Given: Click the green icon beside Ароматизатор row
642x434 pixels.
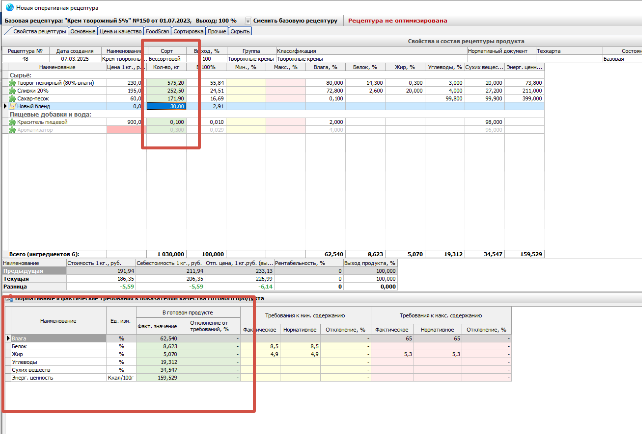Looking at the screenshot, I should click(x=14, y=128).
